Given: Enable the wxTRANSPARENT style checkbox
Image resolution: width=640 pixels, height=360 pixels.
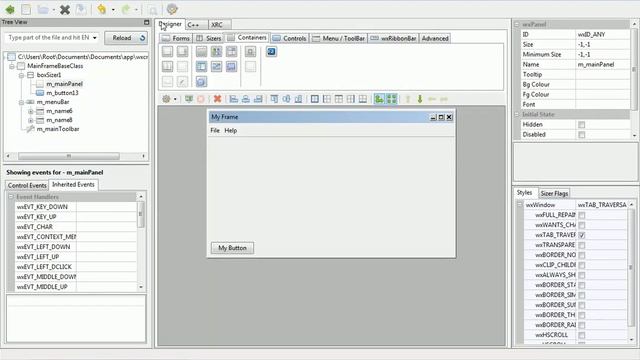Looking at the screenshot, I should (x=582, y=245).
